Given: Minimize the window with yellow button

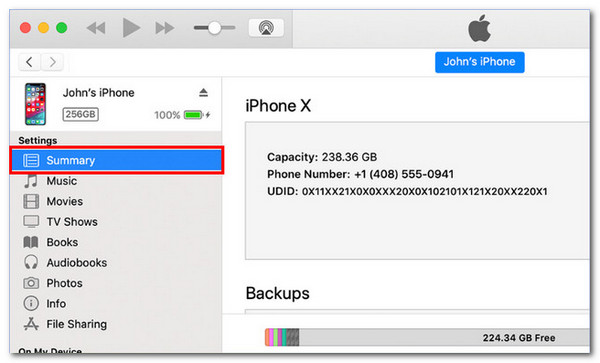Looking at the screenshot, I should [x=44, y=28].
